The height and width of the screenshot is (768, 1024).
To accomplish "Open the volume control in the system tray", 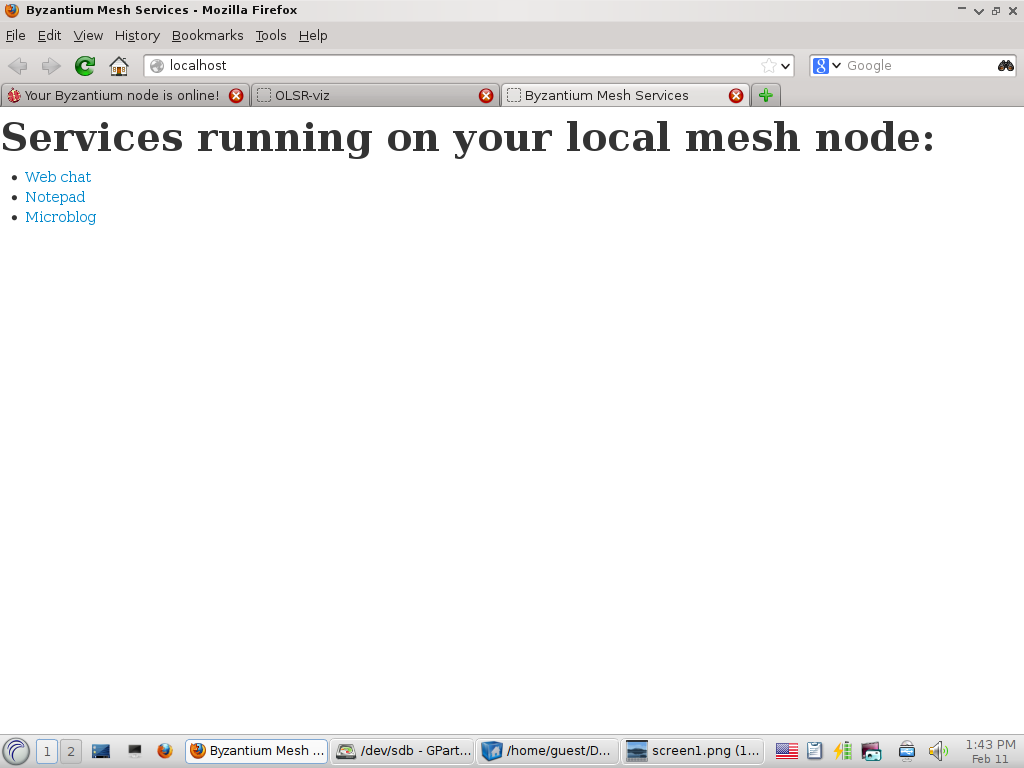I will (937, 750).
